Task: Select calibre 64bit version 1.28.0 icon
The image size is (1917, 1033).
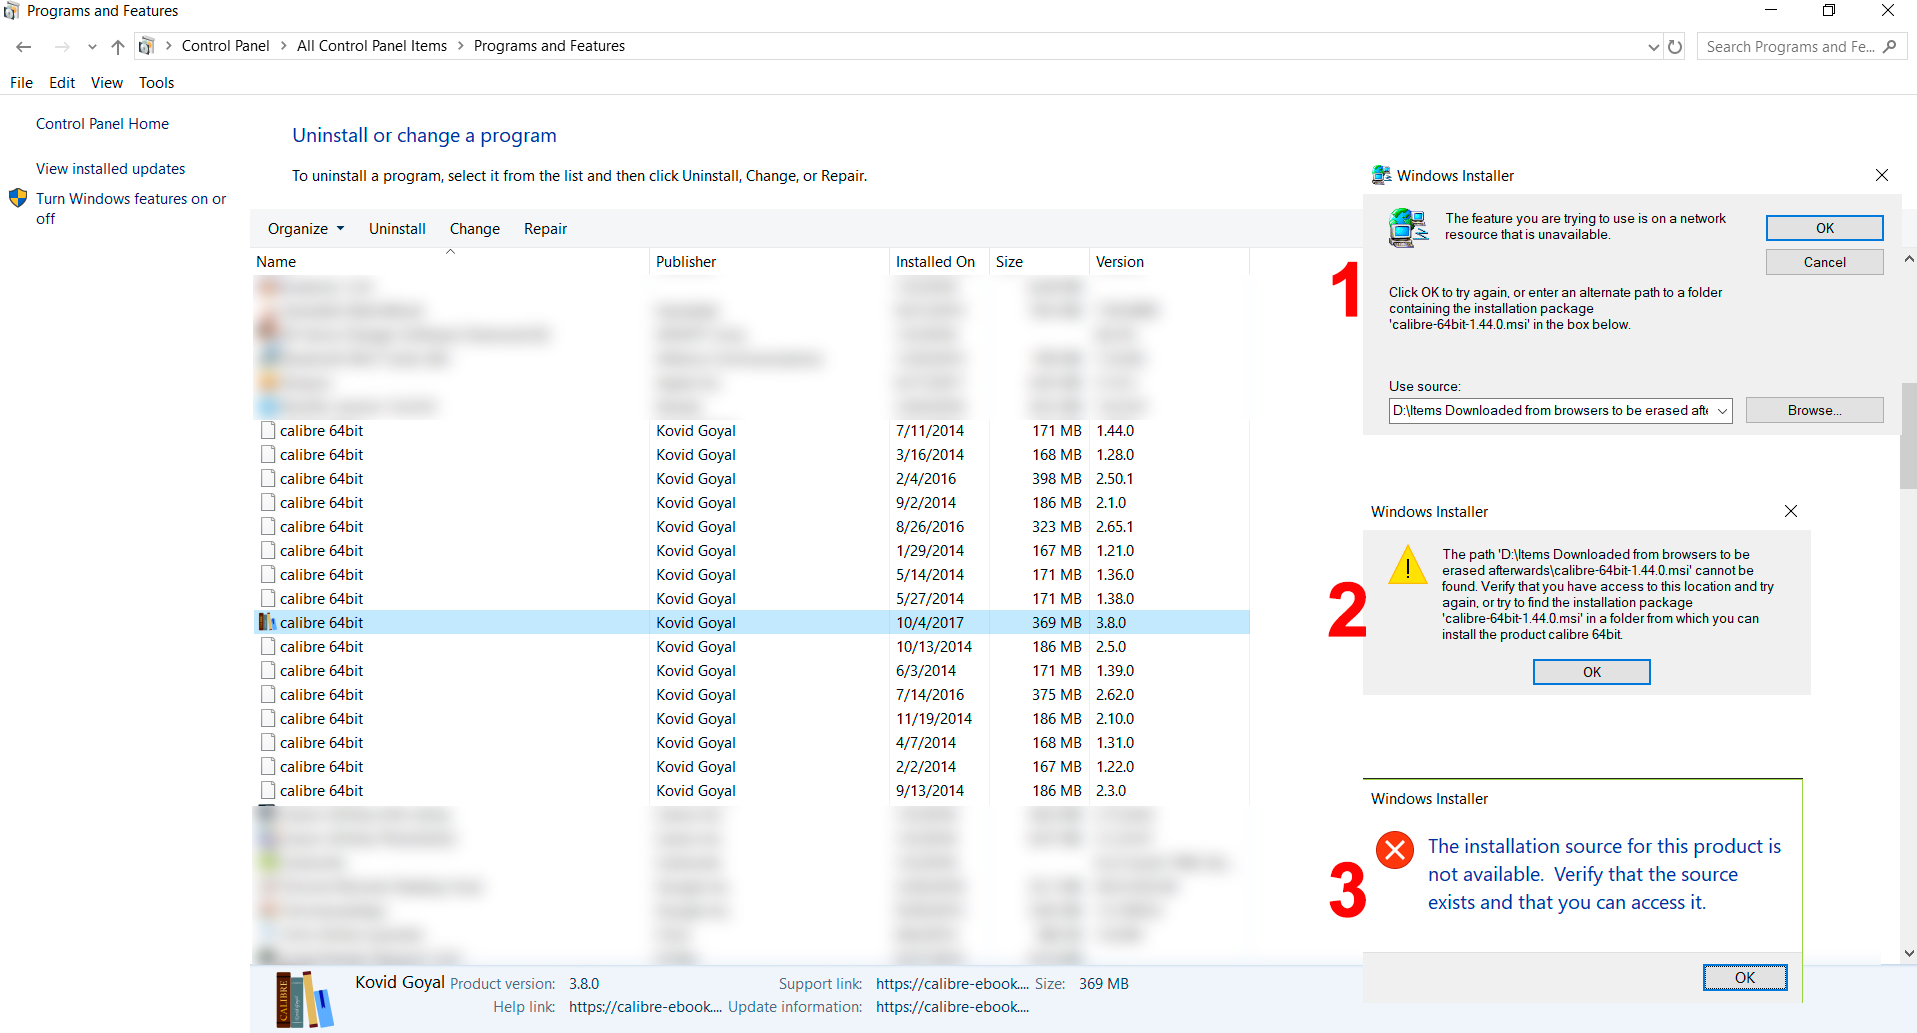Action: click(268, 455)
